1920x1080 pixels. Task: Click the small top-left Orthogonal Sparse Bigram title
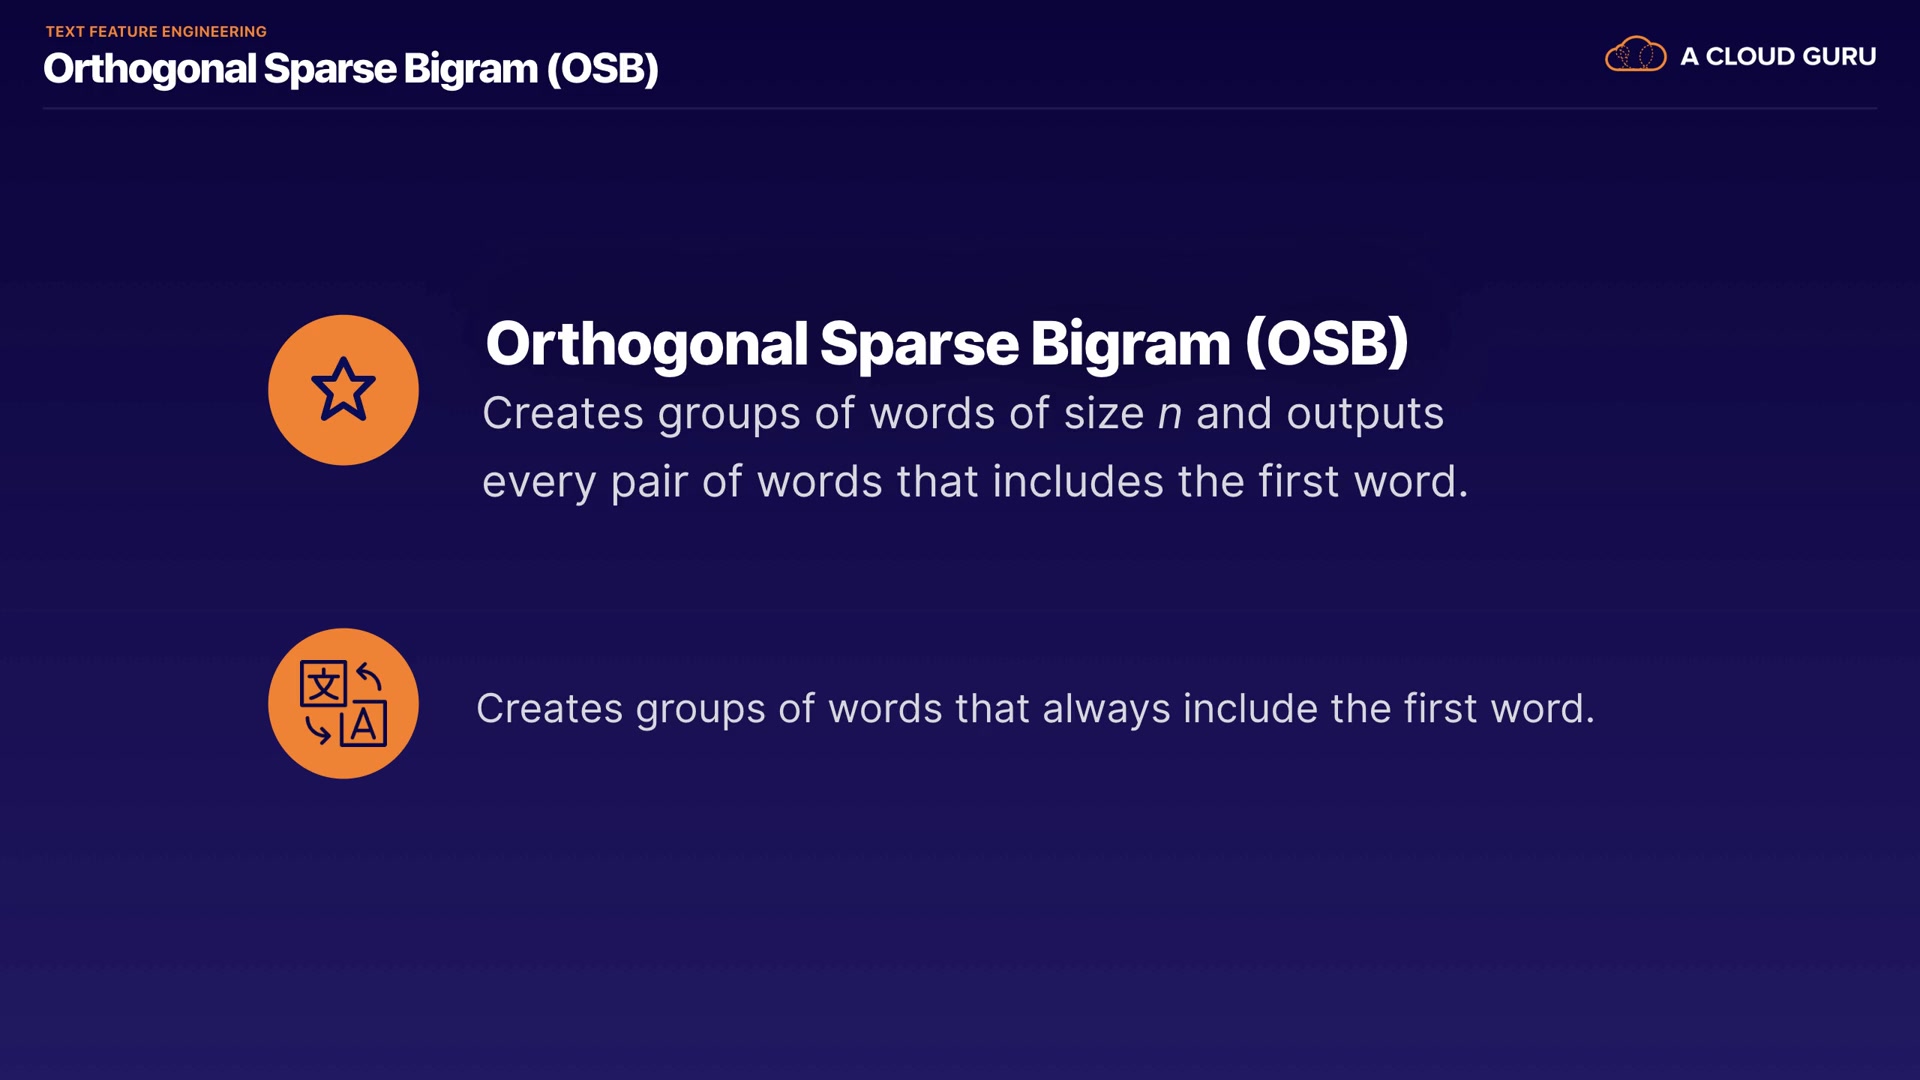click(x=350, y=69)
